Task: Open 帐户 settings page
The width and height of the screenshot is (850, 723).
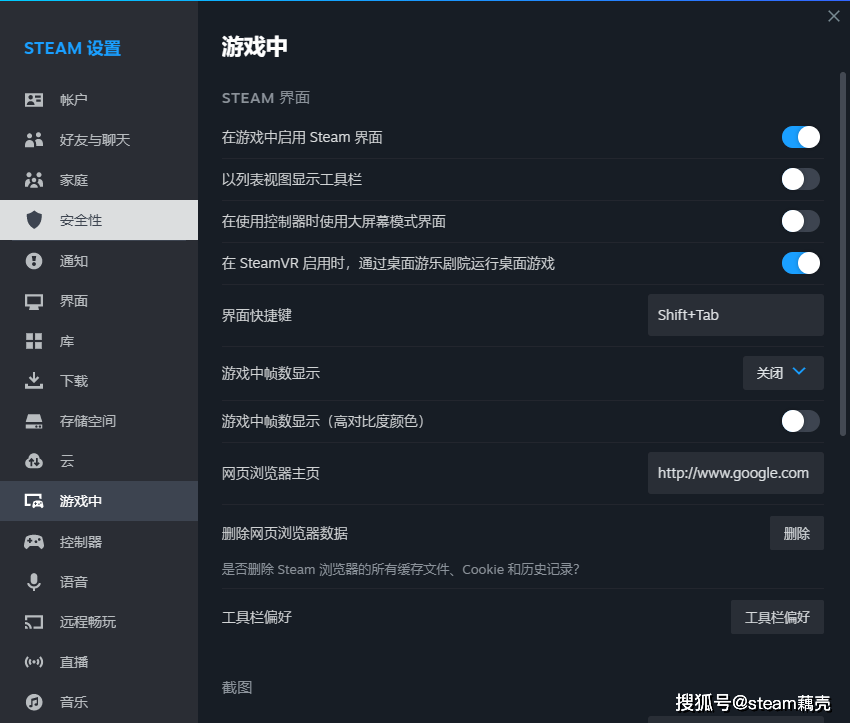Action: [x=99, y=100]
